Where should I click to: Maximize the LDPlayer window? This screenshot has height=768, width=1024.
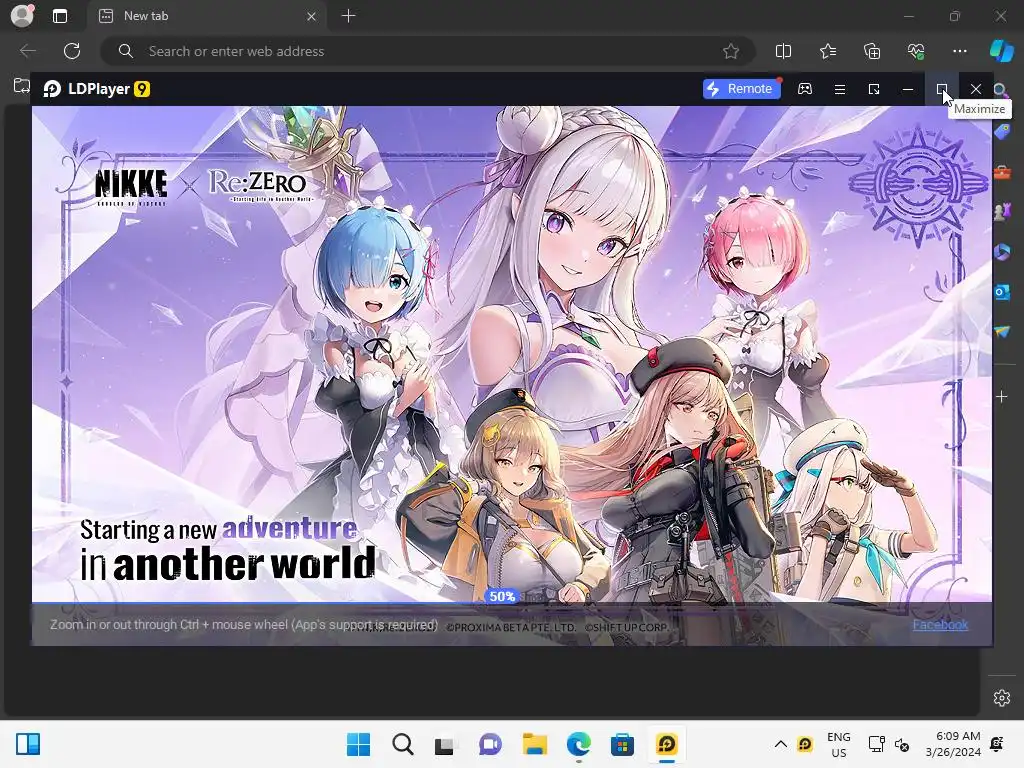(942, 89)
